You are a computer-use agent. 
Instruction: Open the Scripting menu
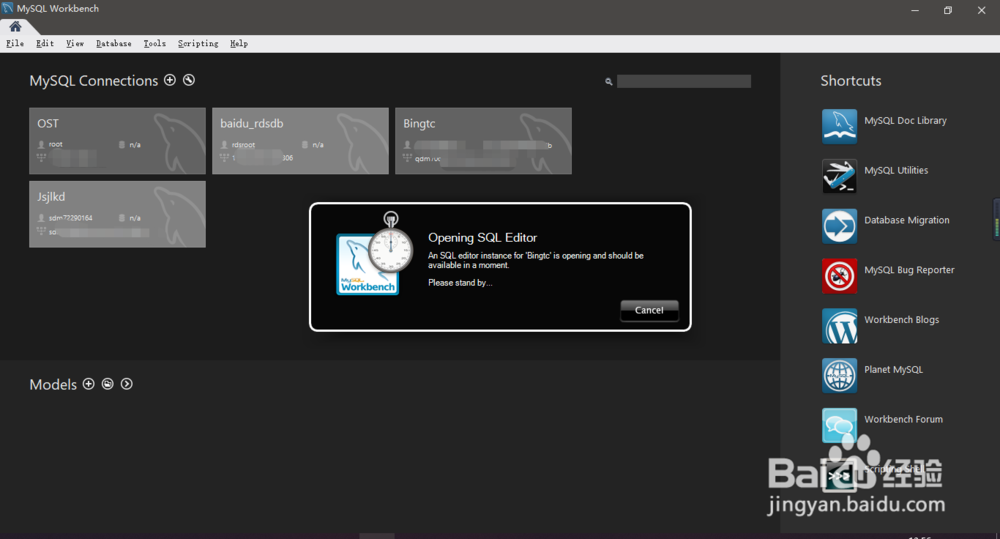pos(198,43)
